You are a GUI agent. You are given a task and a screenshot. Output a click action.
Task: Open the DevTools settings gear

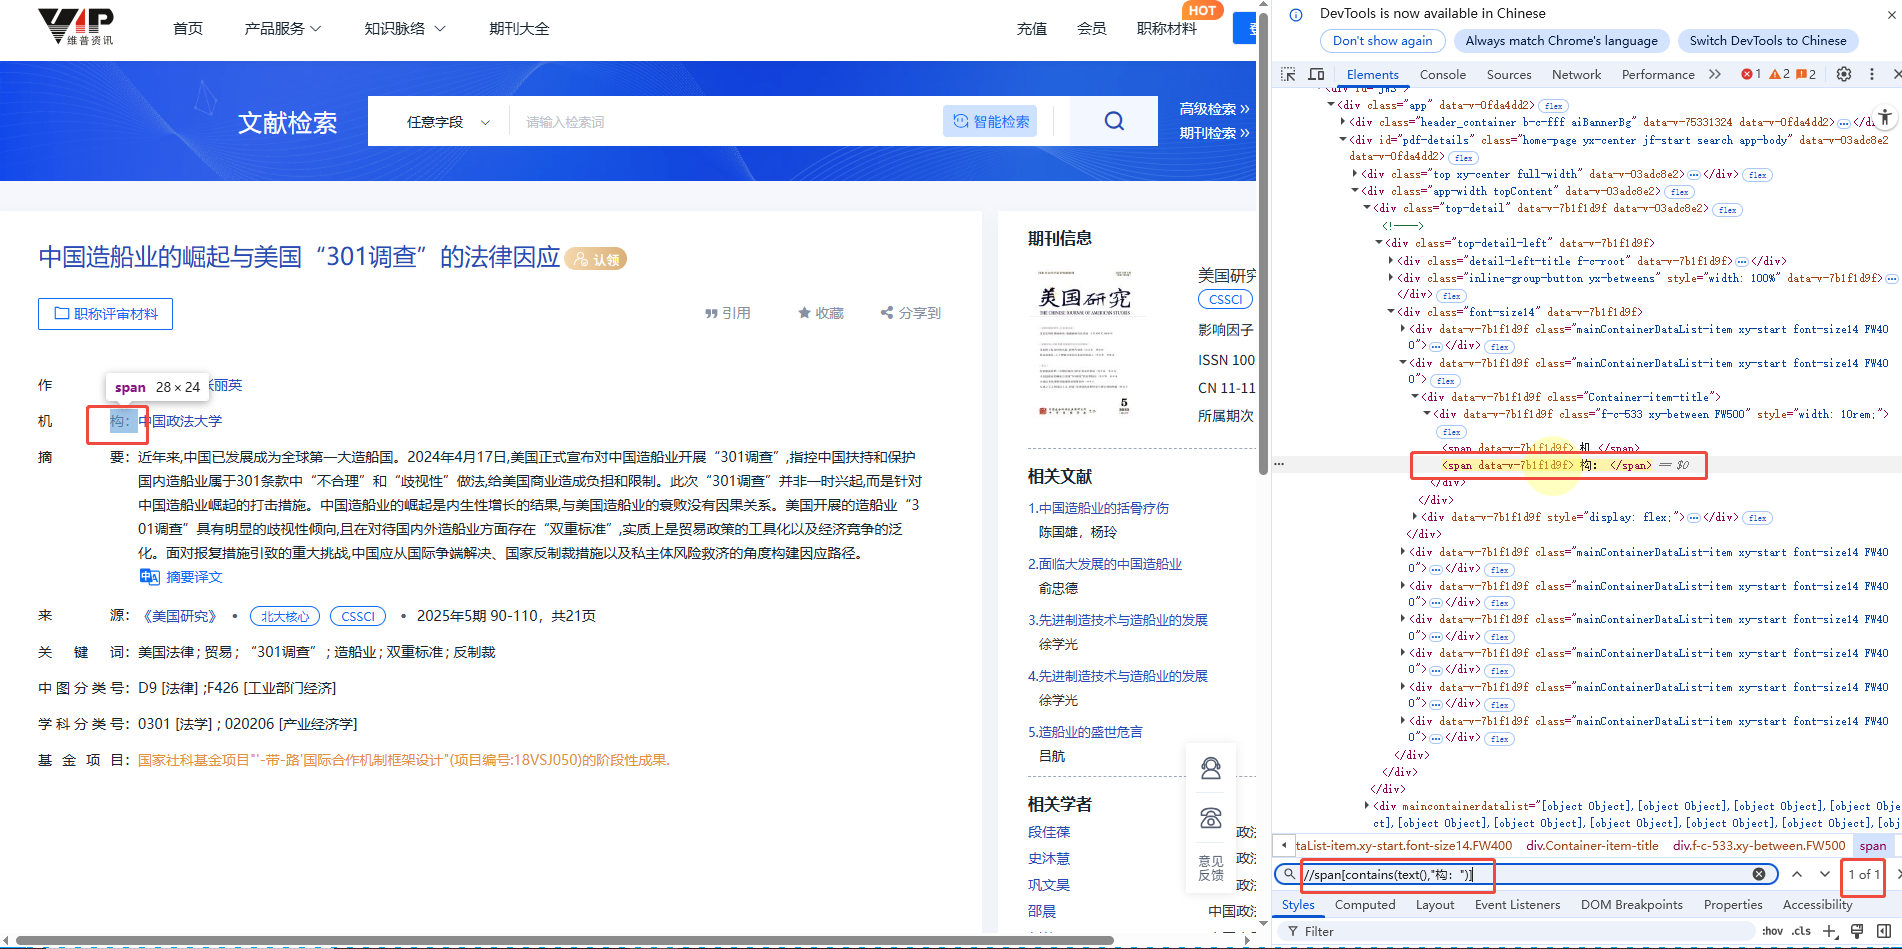(x=1844, y=74)
